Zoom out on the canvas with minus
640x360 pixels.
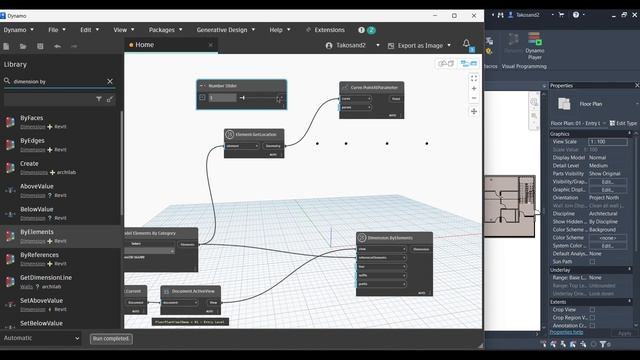[474, 98]
